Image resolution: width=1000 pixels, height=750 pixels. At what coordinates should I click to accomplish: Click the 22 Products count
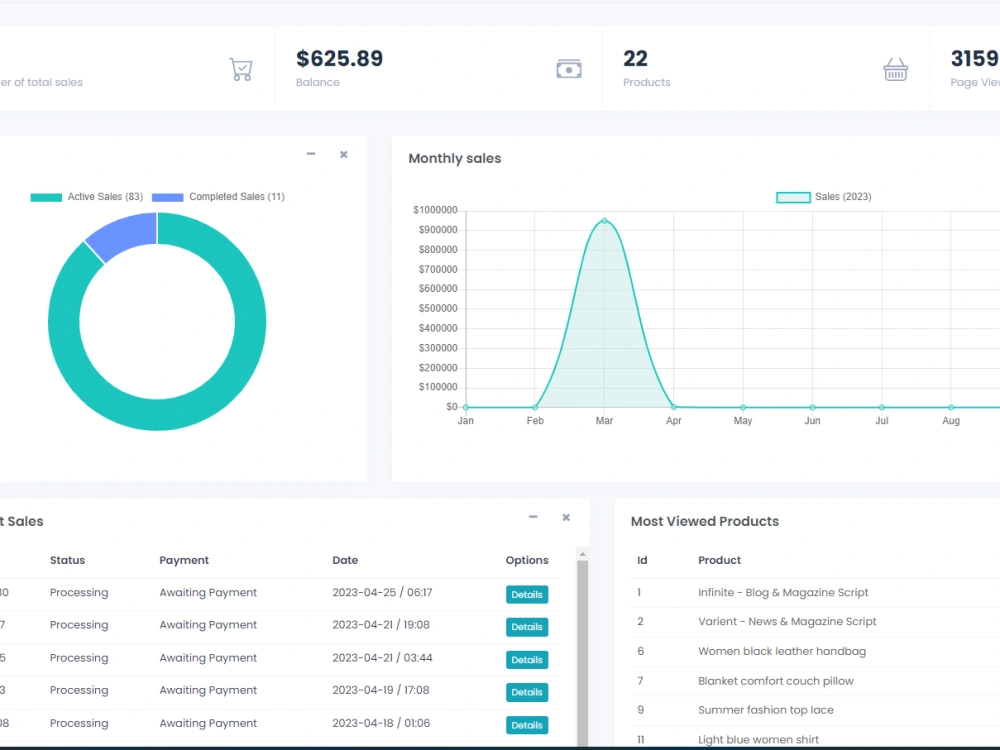(x=635, y=59)
